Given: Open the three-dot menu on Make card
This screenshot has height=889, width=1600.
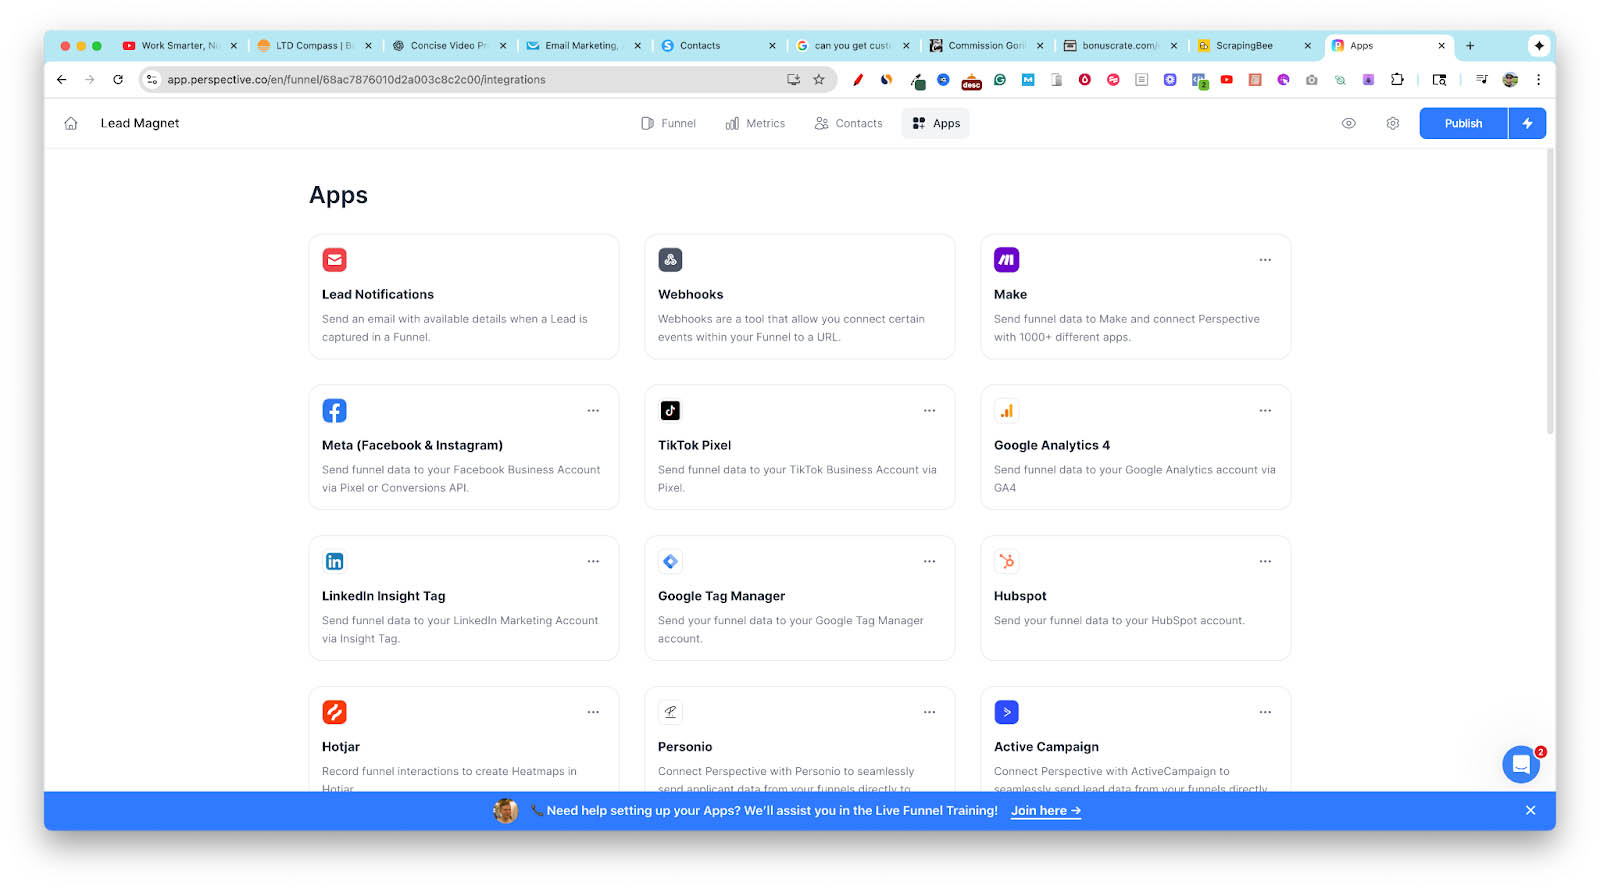Looking at the screenshot, I should [1265, 260].
